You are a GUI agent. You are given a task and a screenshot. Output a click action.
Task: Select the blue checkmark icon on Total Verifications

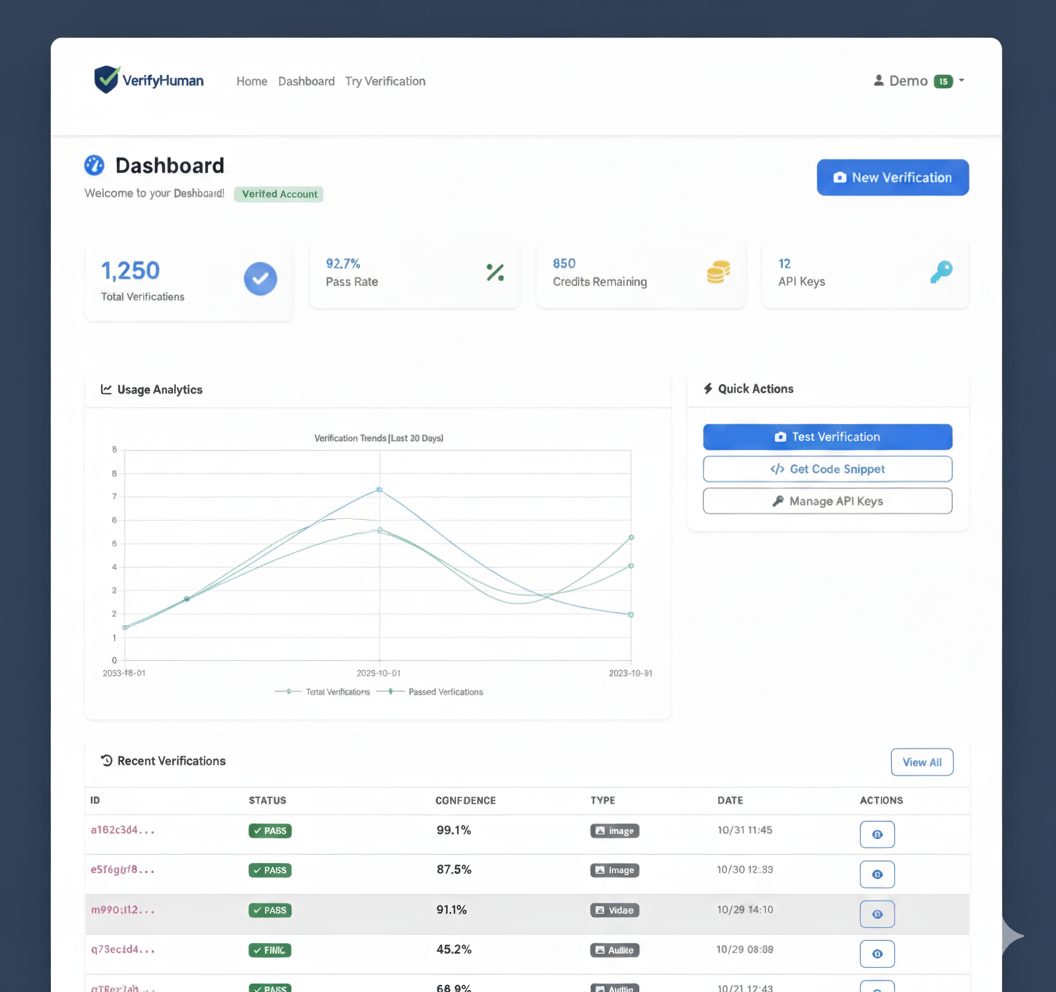260,279
